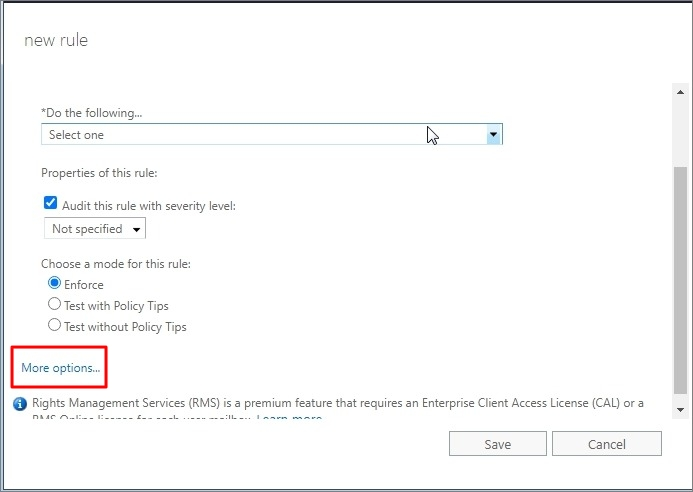This screenshot has height=492, width=693.
Task: Choose the Test without Policy Tips radio button
Action: tap(54, 325)
